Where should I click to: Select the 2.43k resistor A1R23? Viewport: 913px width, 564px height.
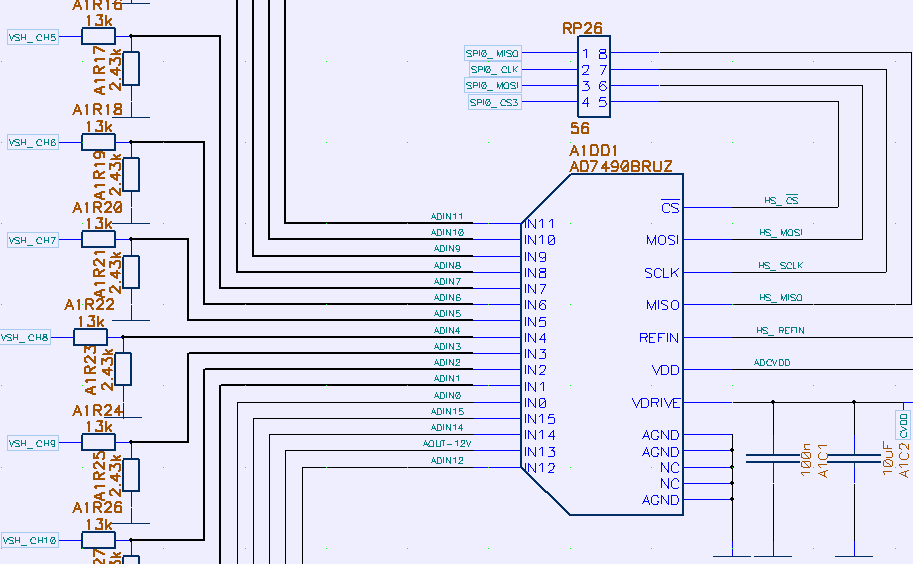123,368
